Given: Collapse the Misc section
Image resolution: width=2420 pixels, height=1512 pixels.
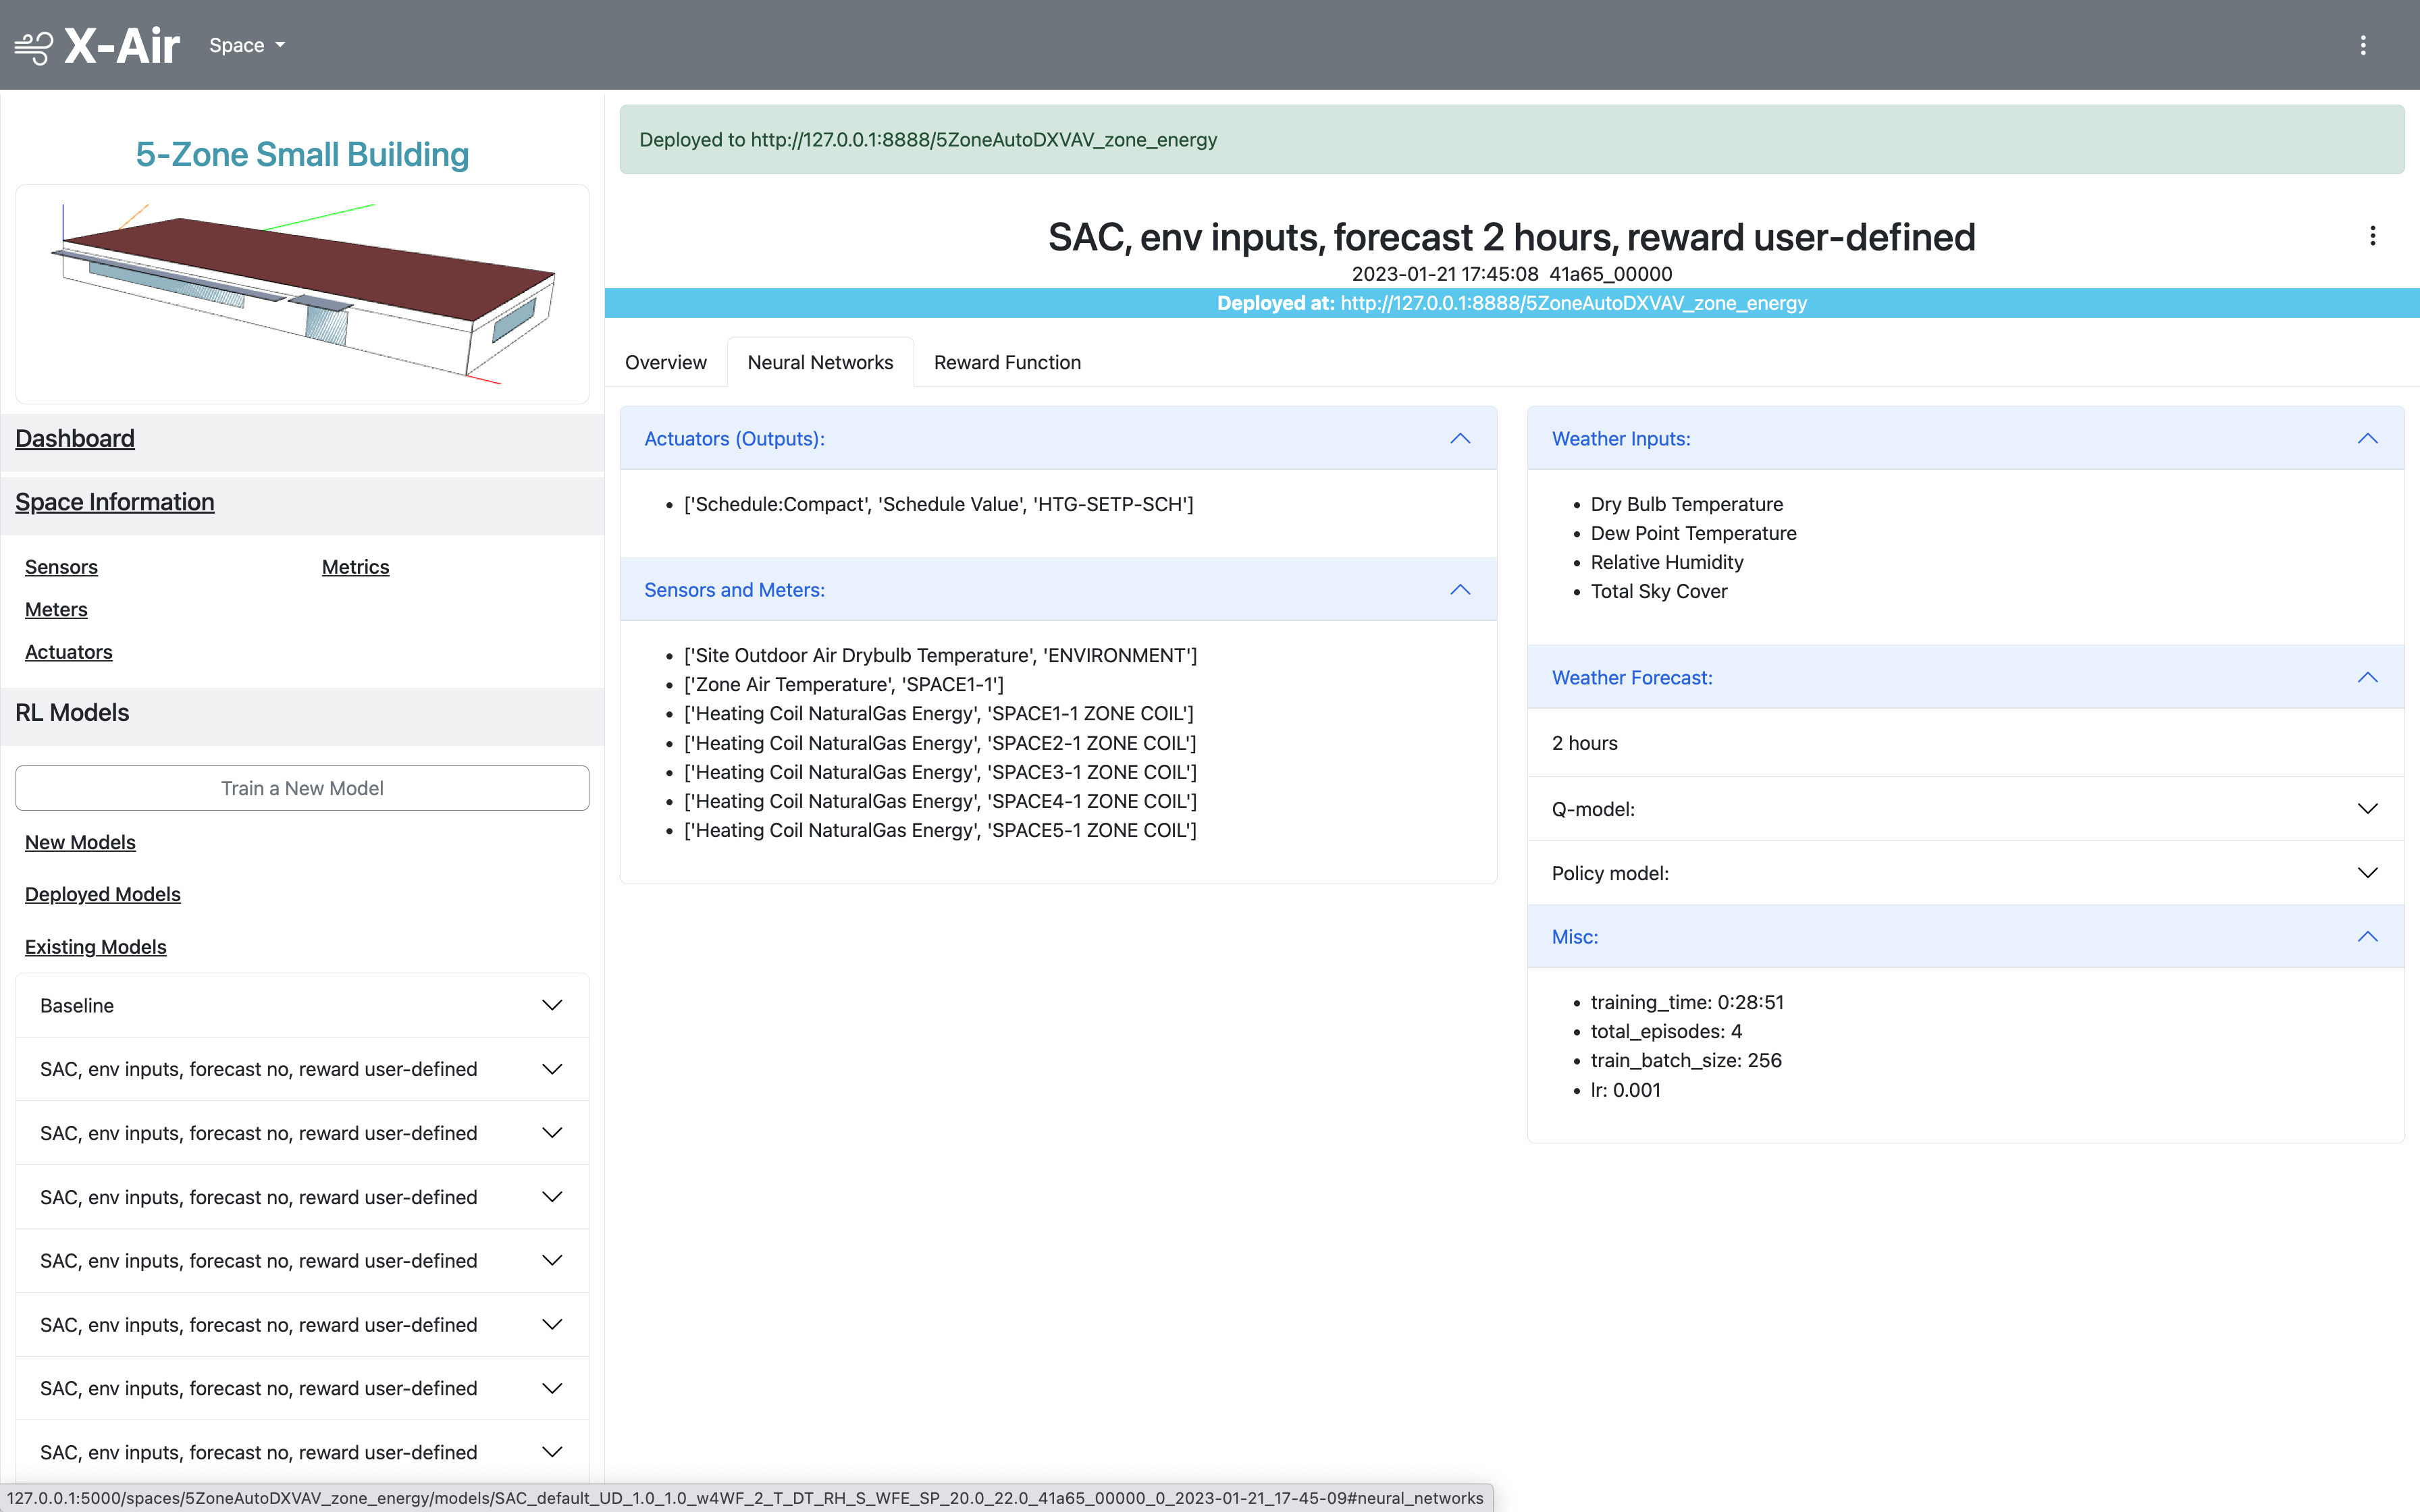Looking at the screenshot, I should 1965,936.
